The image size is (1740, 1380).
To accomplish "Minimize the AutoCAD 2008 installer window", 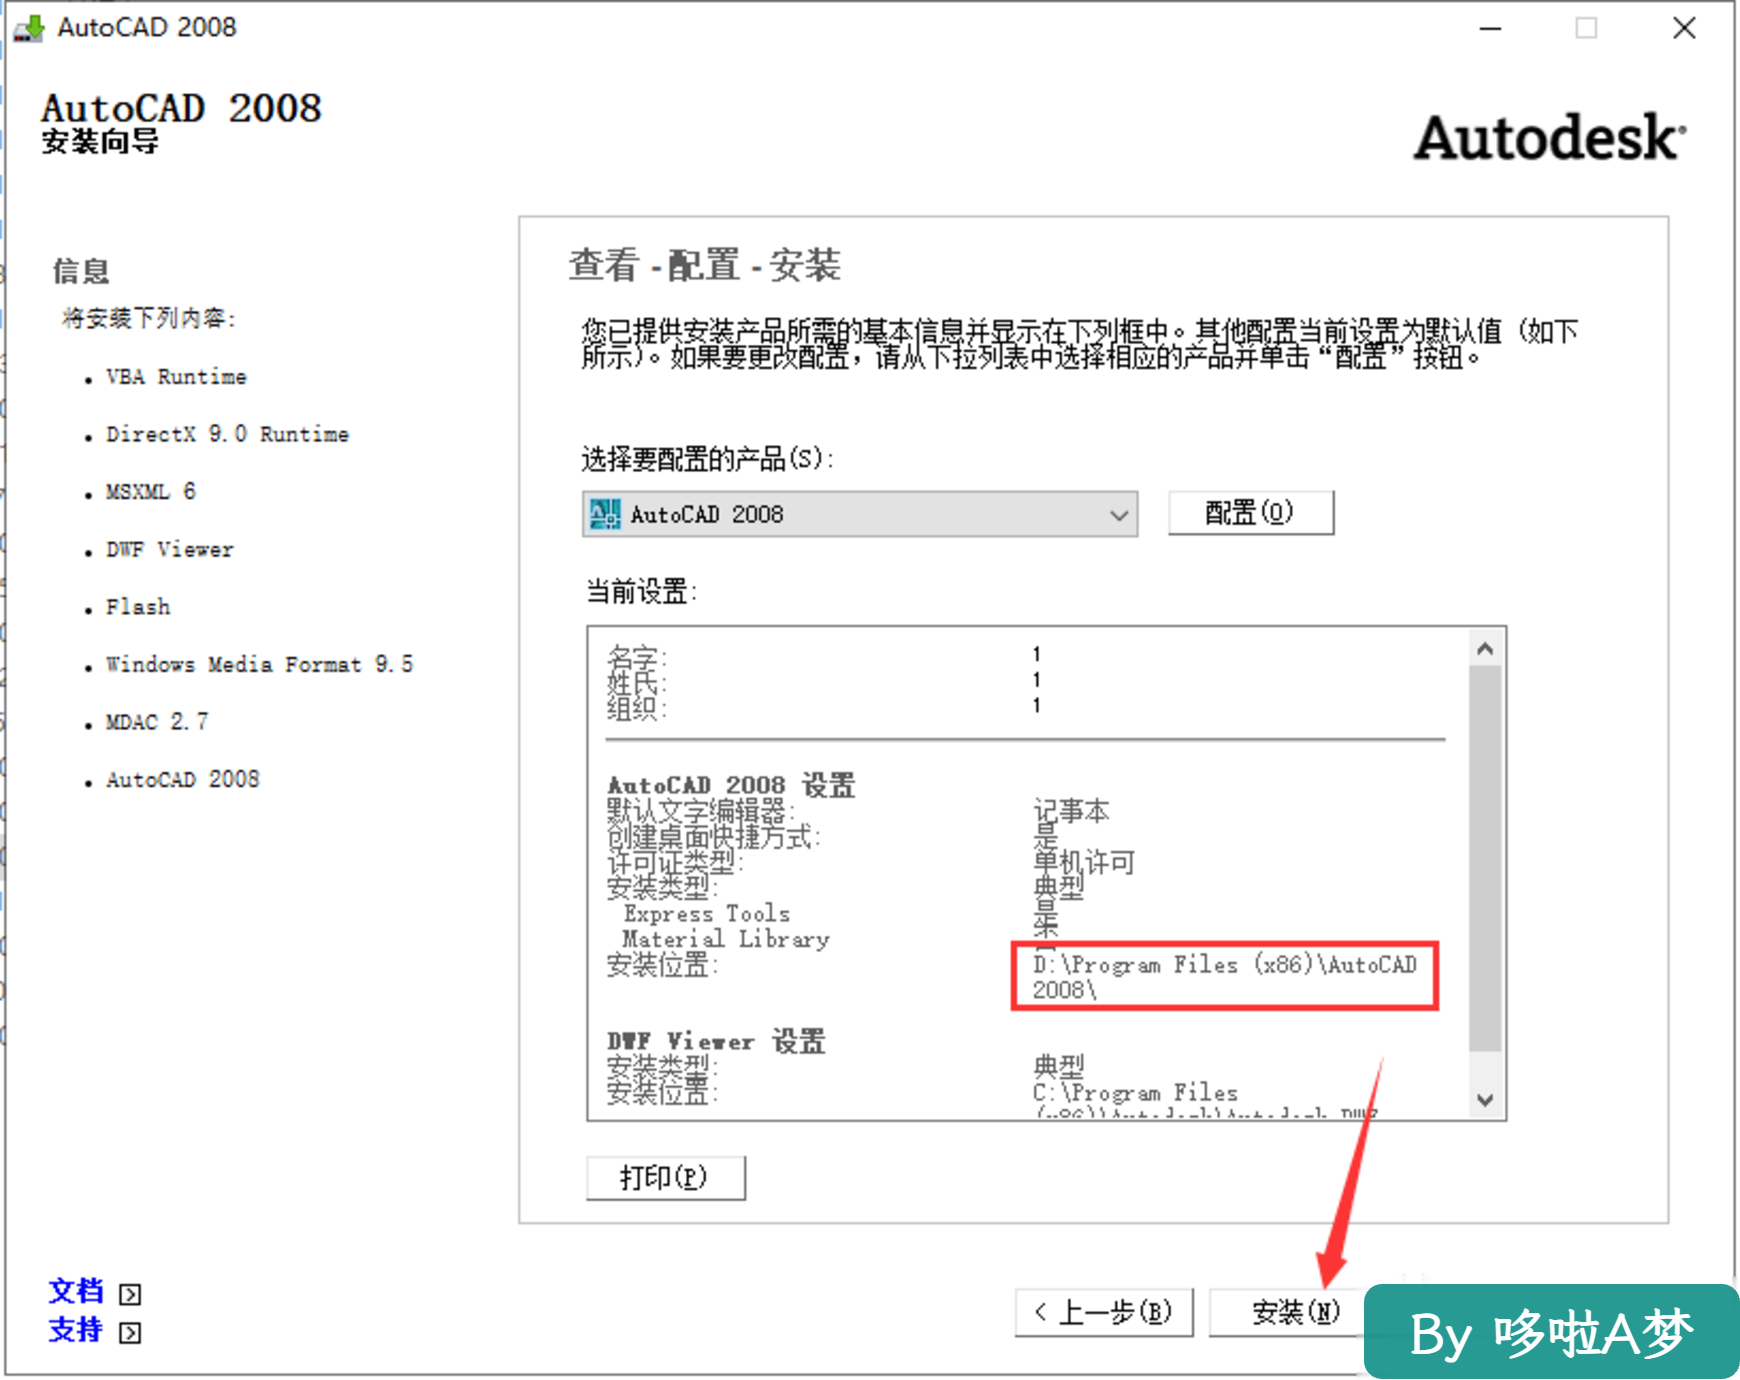I will [x=1491, y=28].
